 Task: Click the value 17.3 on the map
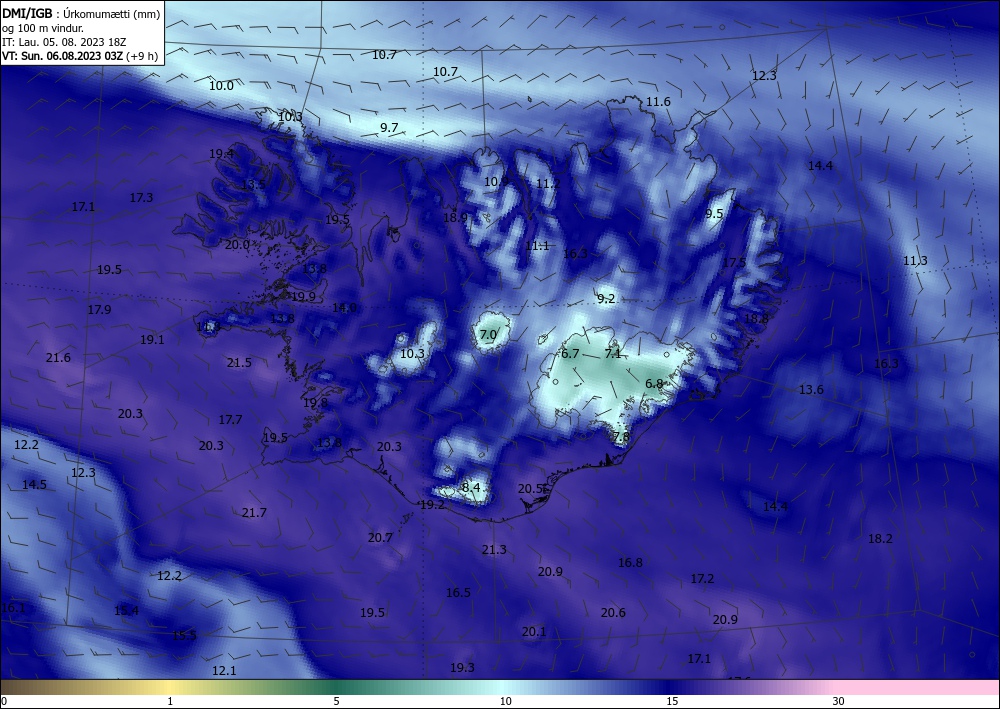142,198
